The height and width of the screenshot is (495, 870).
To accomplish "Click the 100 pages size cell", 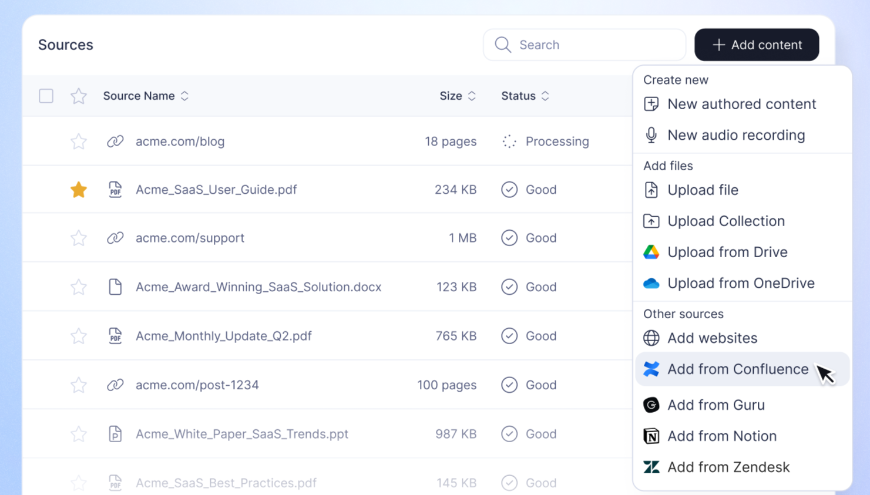I will [x=447, y=385].
